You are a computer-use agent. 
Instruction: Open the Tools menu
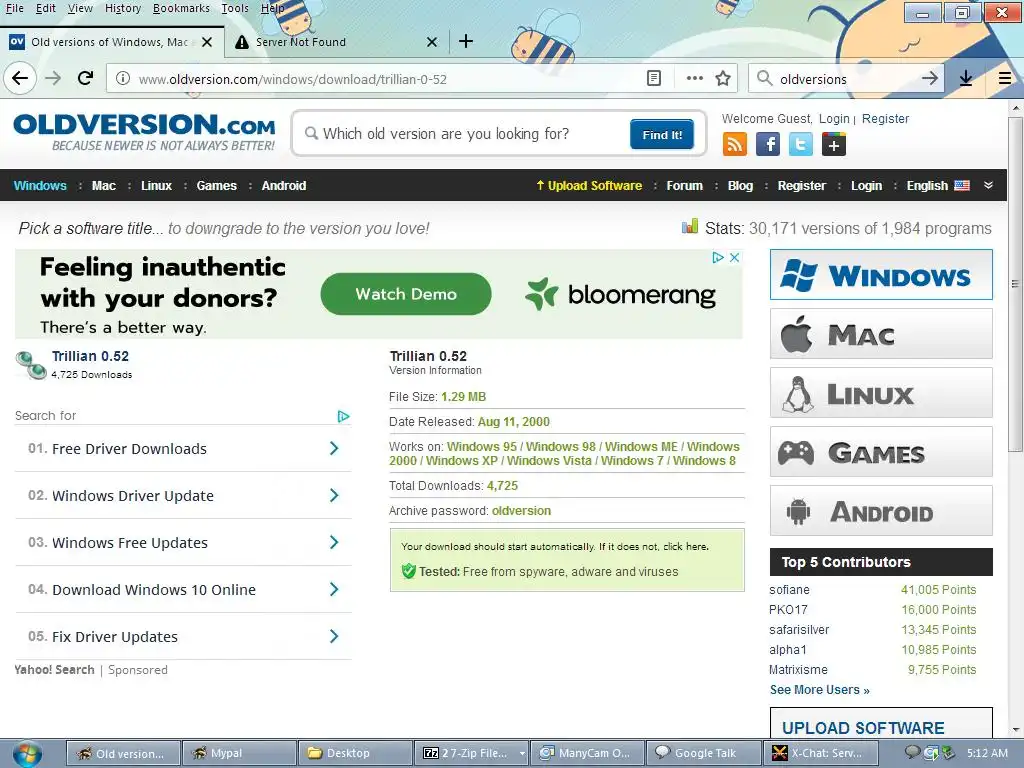(x=234, y=8)
